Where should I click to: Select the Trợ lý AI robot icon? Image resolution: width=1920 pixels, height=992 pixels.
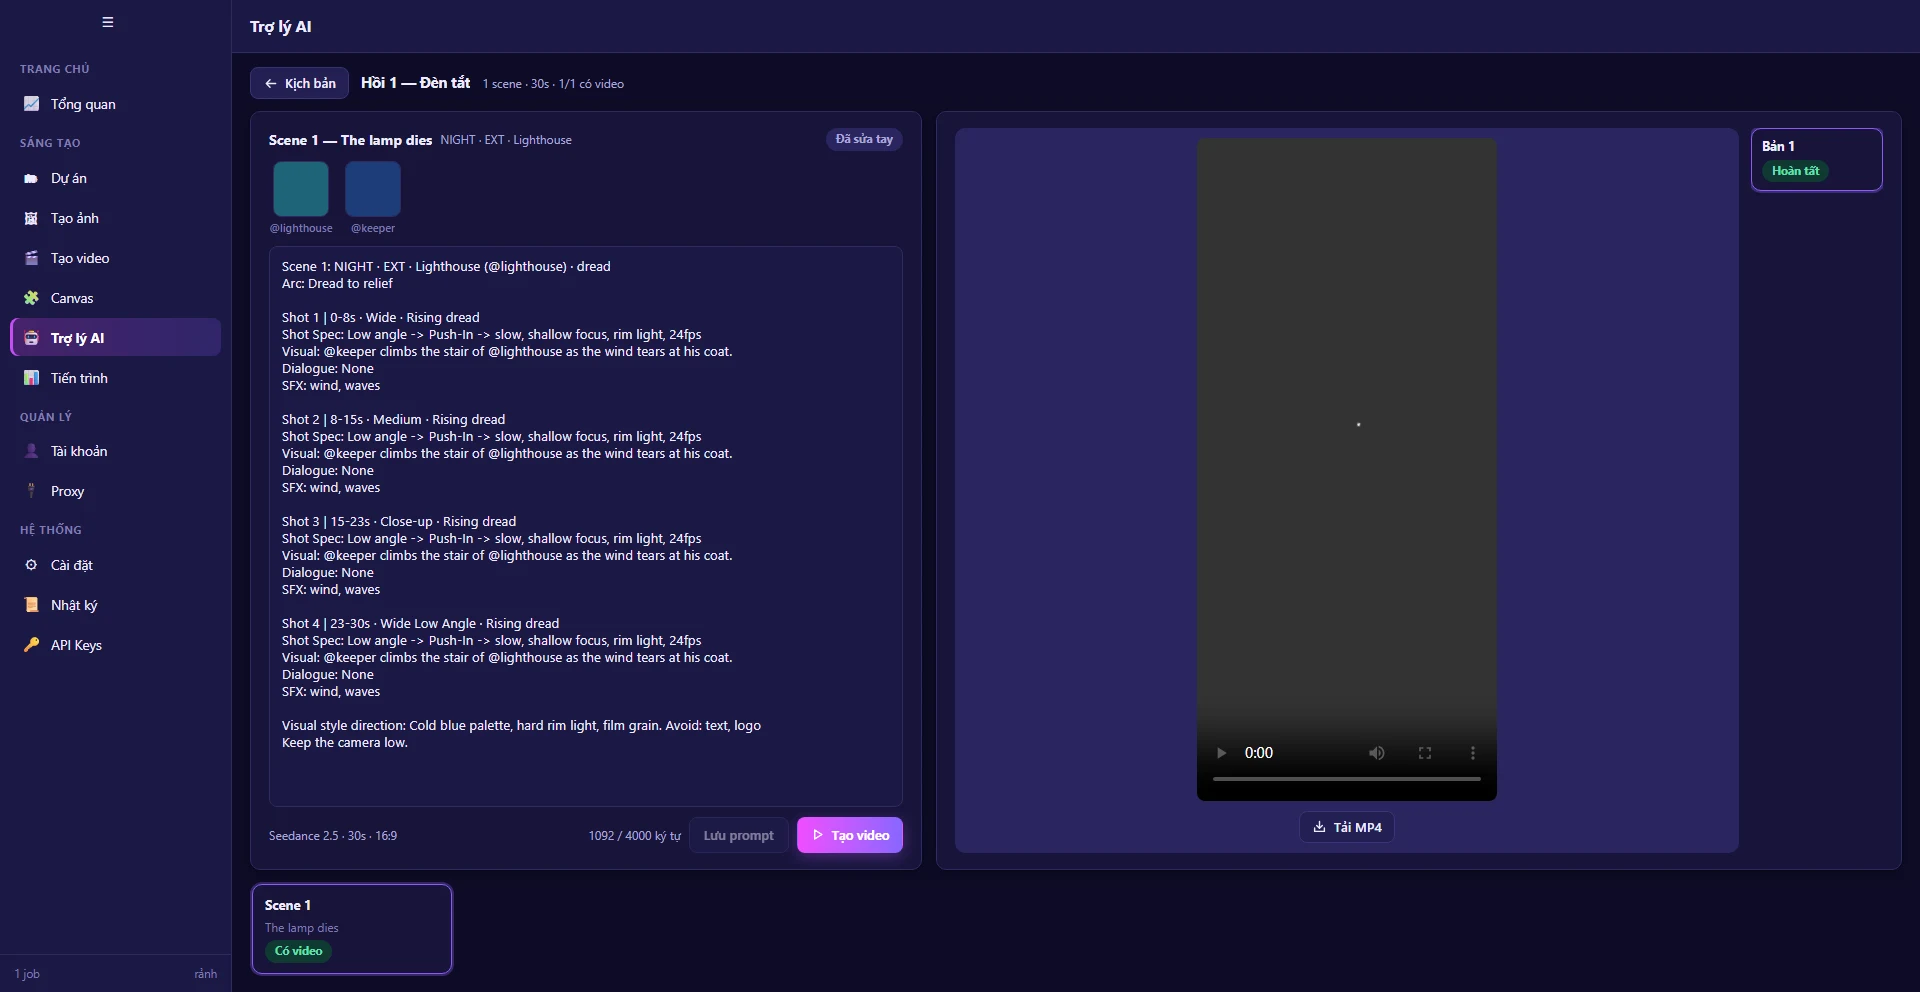(31, 338)
